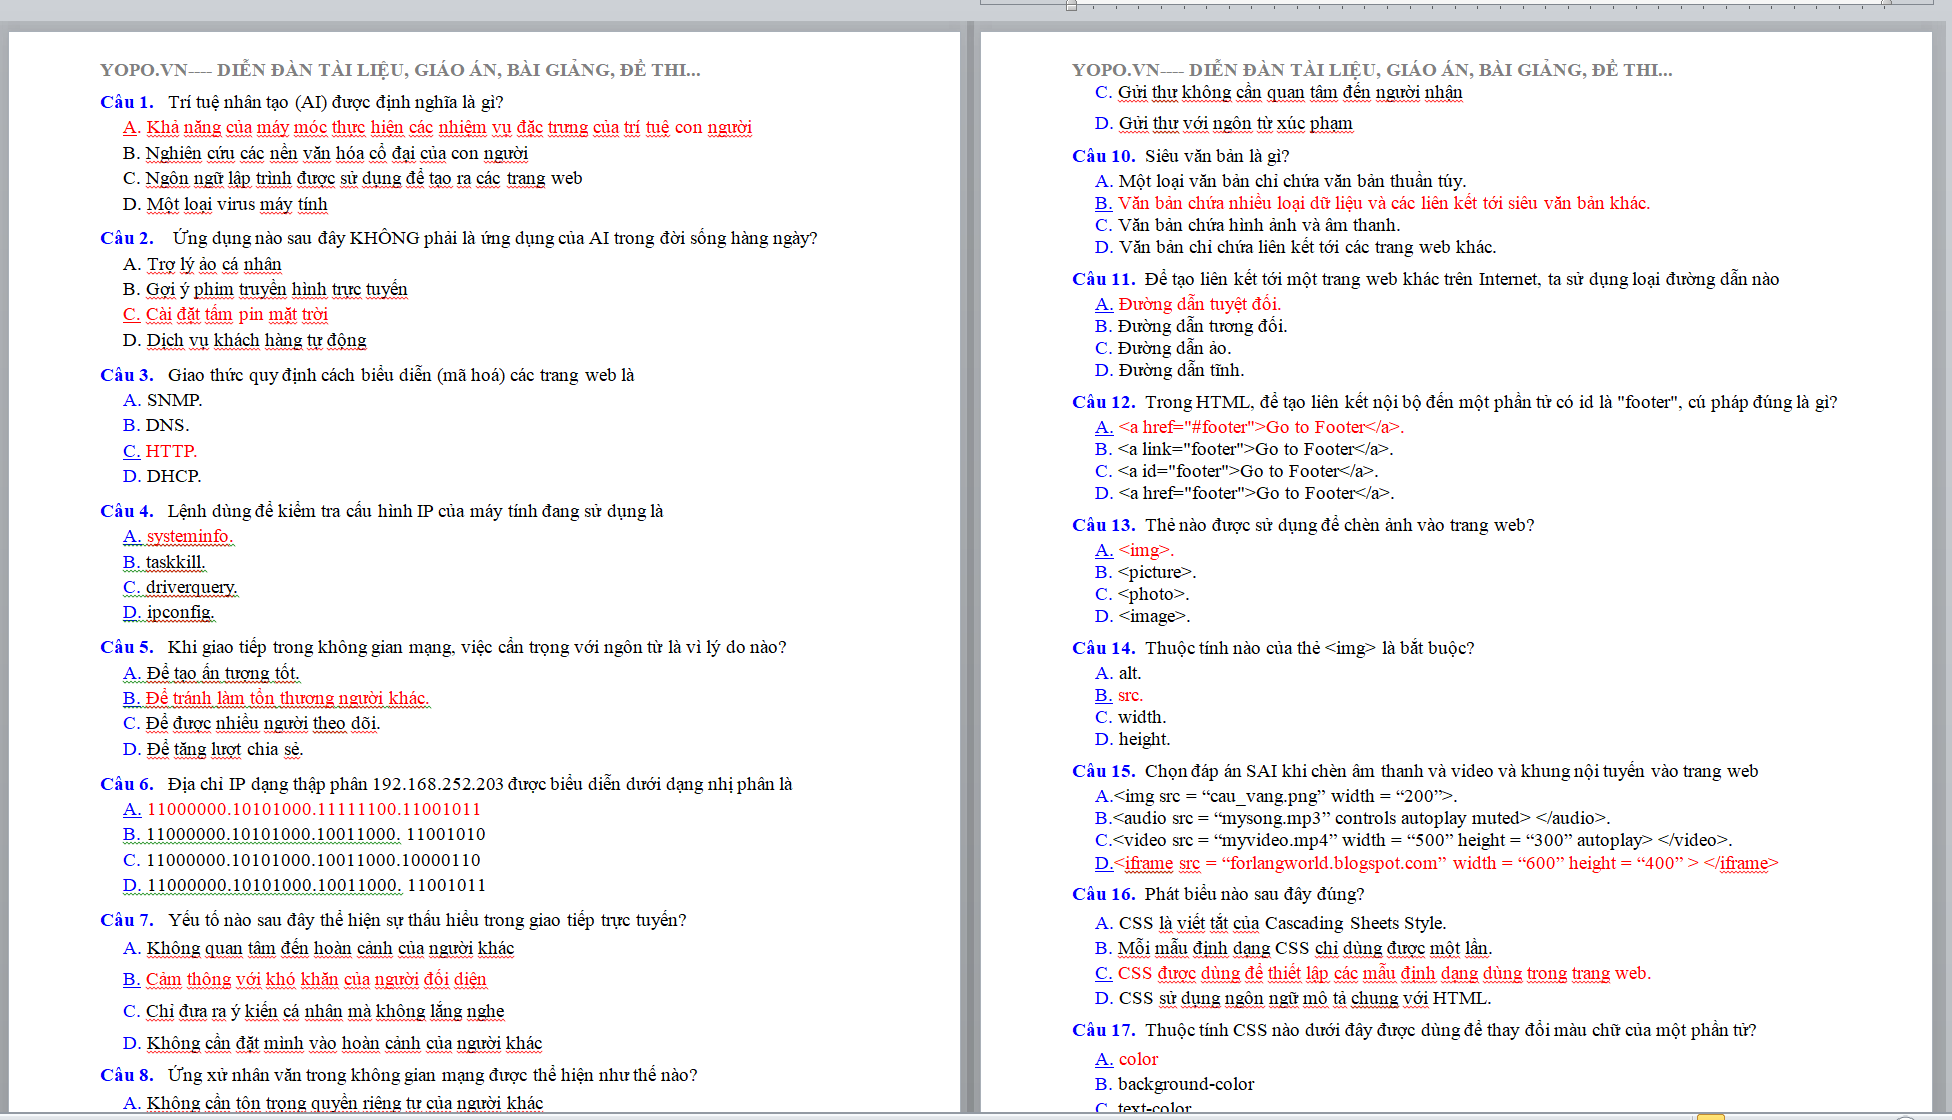This screenshot has height=1120, width=1952.
Task: Click the 'Câu 1.' question label
Action: click(x=127, y=102)
